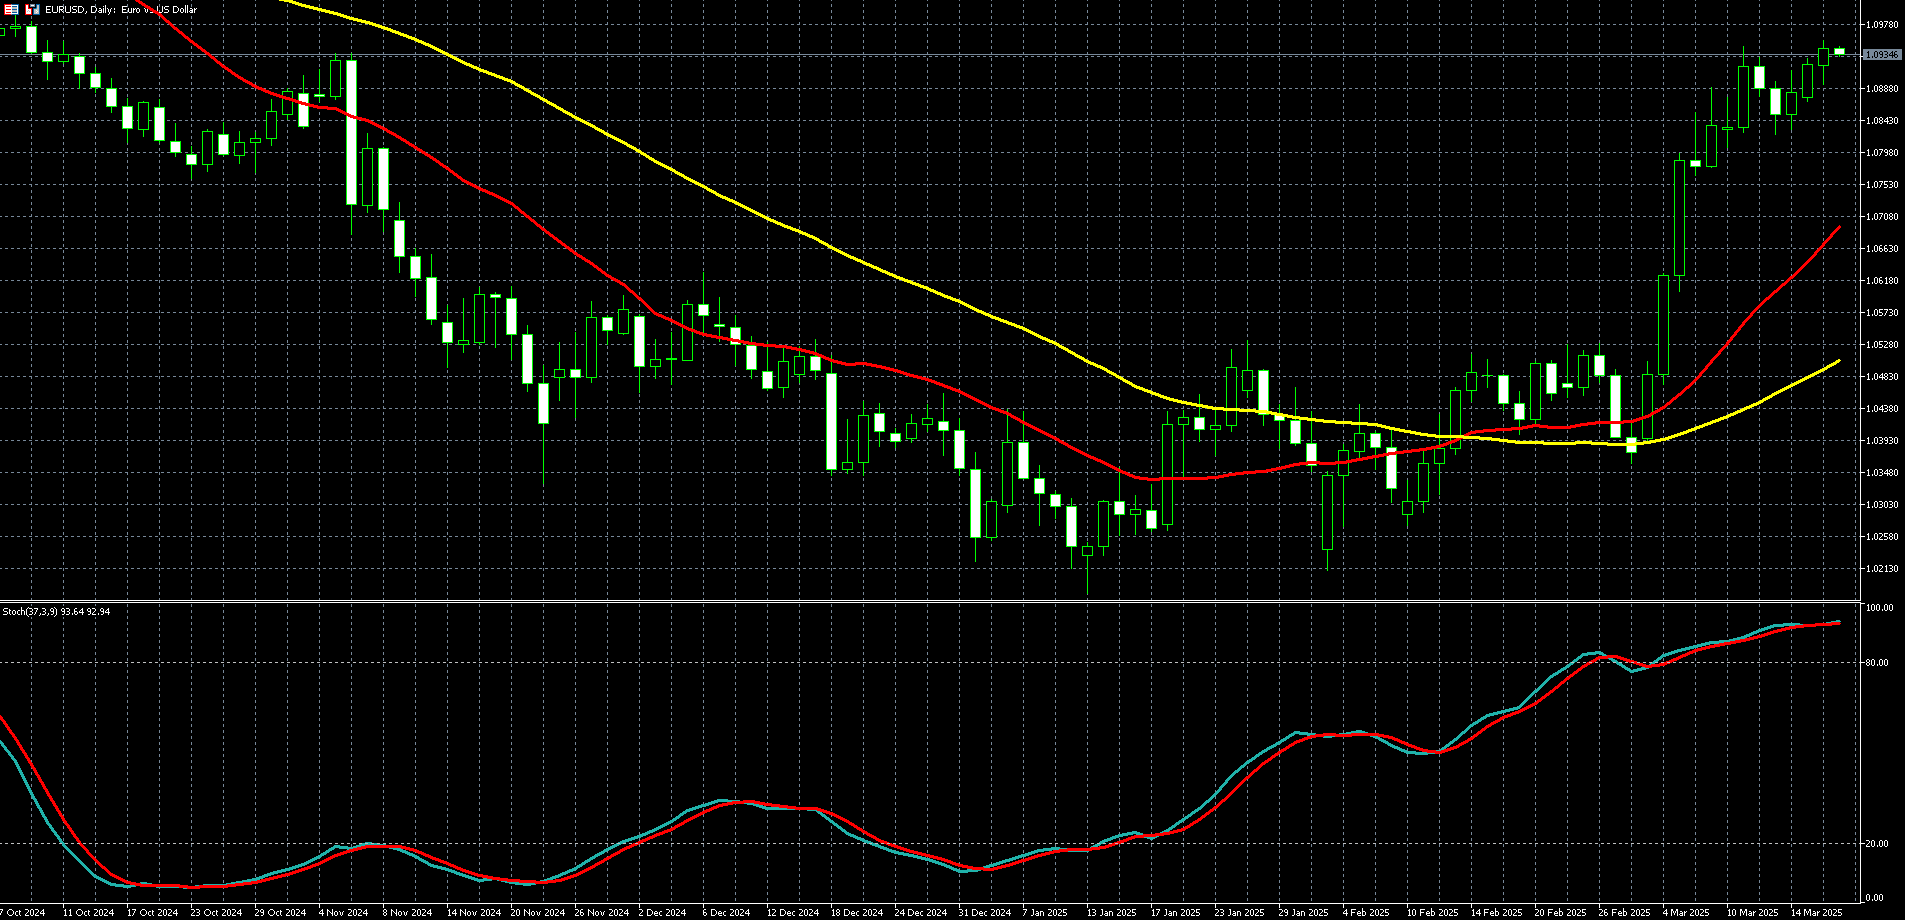Select the current price tag 1.09346
1905x920 pixels.
[x=1881, y=55]
